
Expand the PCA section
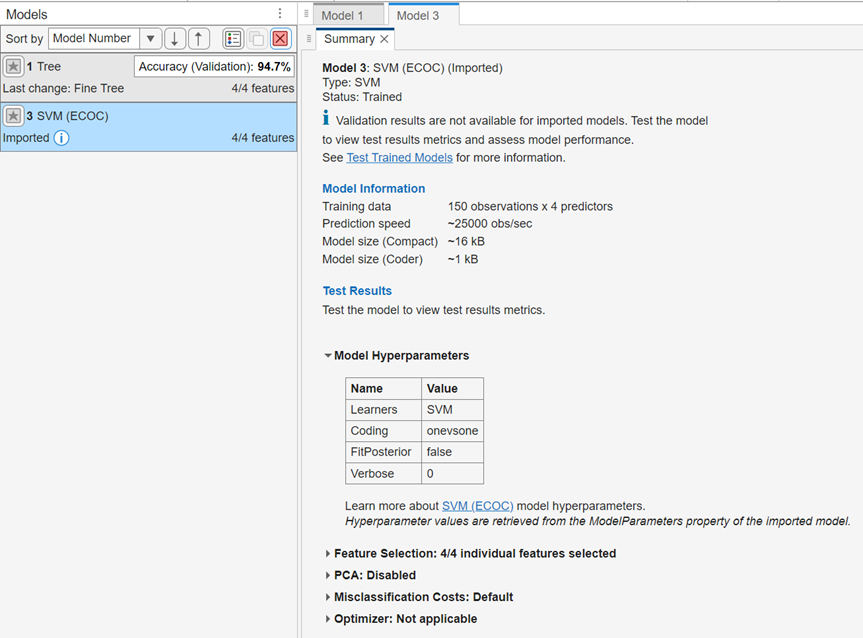328,575
